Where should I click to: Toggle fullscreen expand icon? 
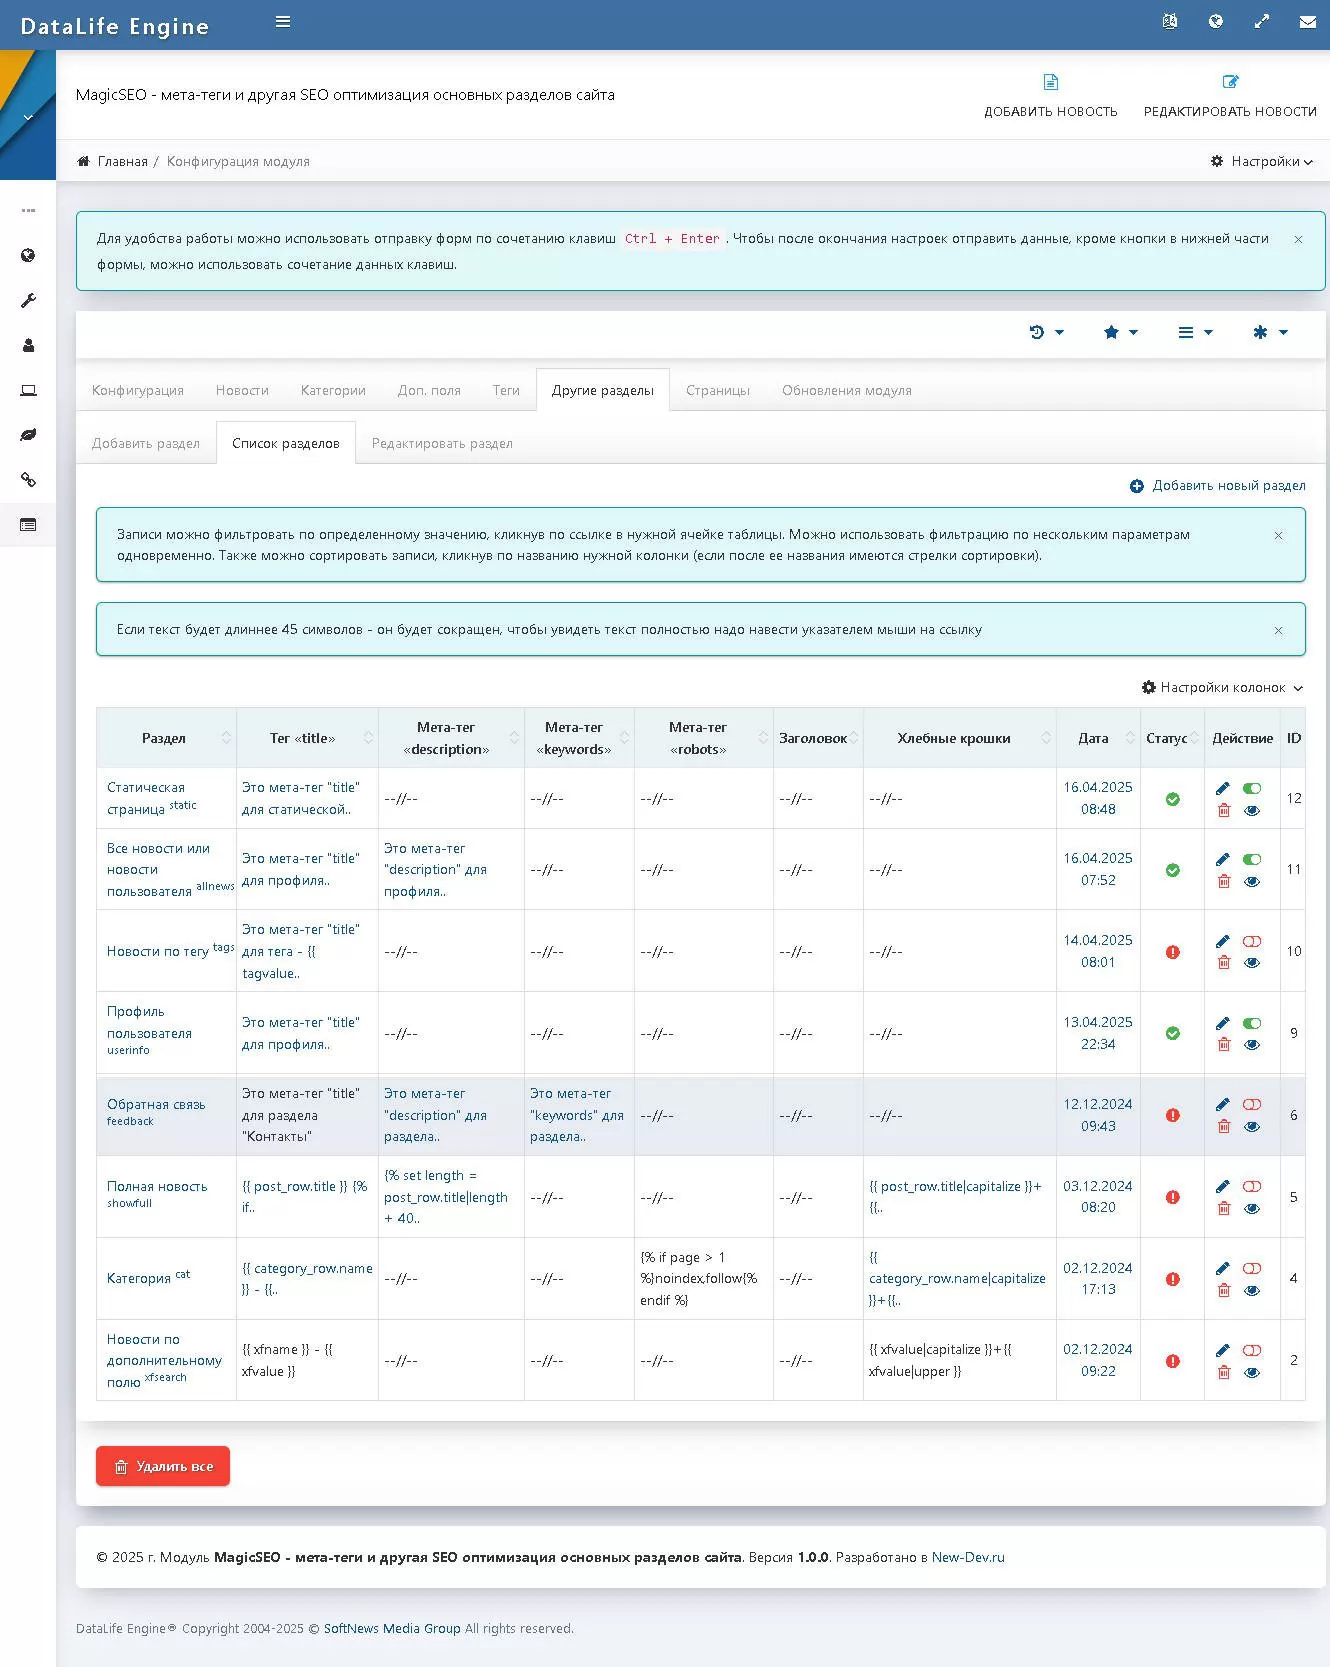pos(1262,21)
